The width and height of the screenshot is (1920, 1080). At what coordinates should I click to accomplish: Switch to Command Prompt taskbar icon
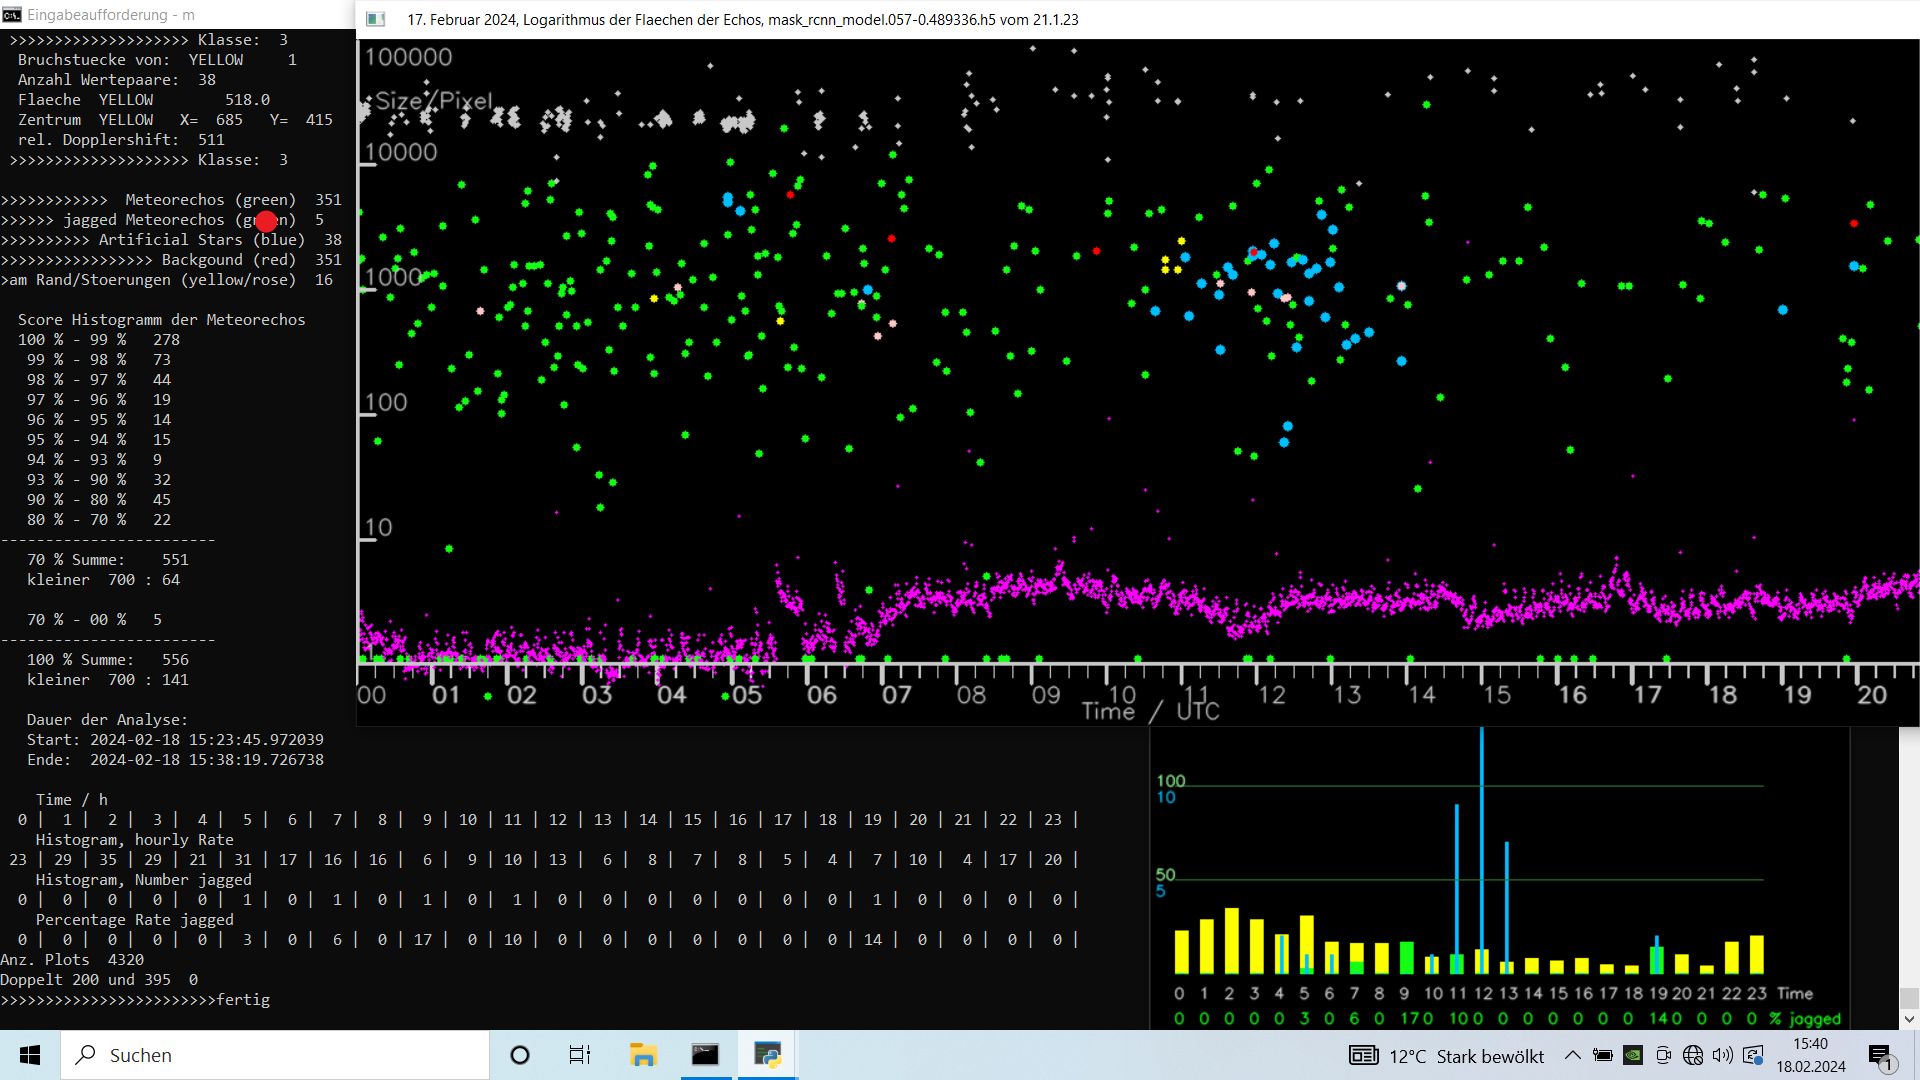tap(705, 1055)
